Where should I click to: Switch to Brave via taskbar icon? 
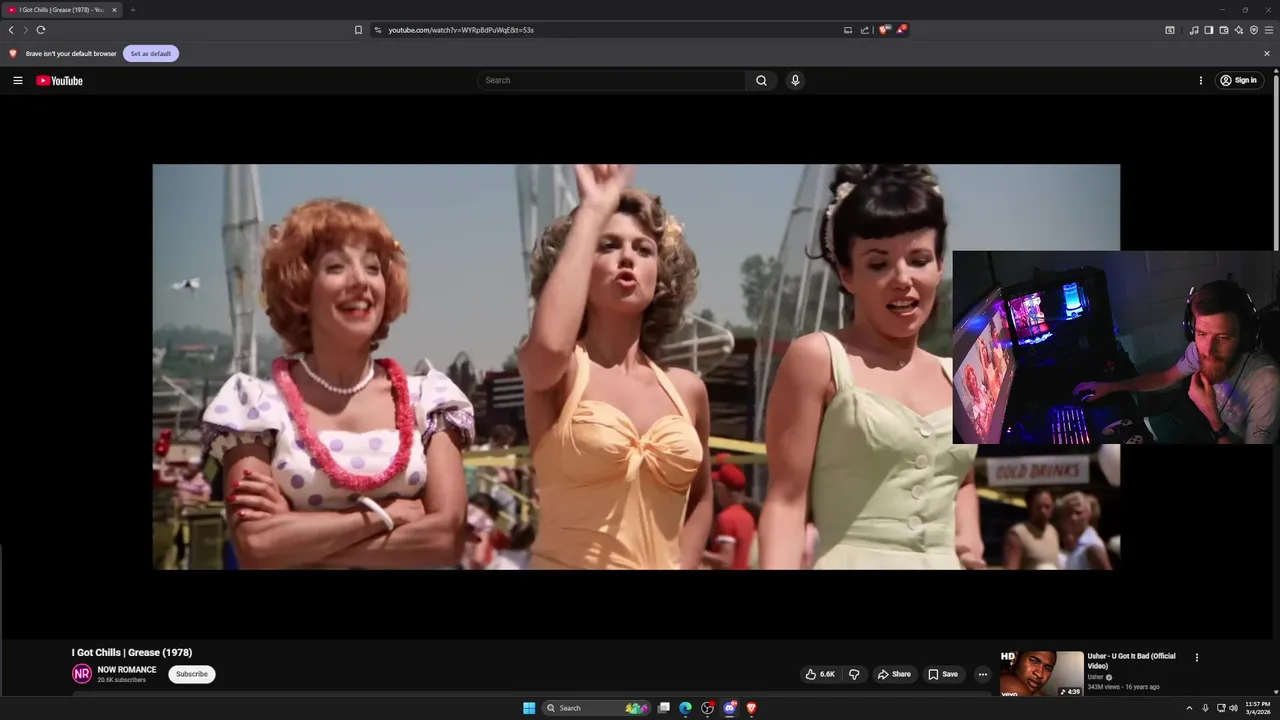751,708
